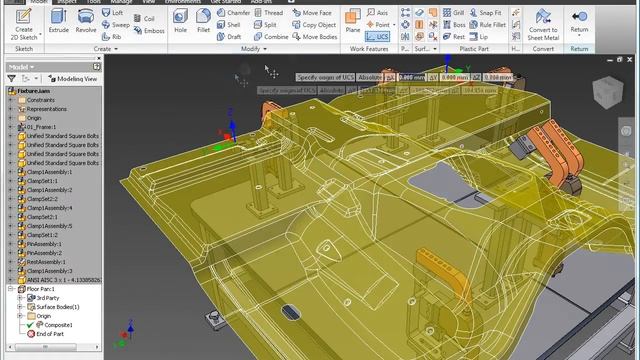Screen dimensions: 640x360
Task: Choose the Loft tool
Action: tap(112, 13)
